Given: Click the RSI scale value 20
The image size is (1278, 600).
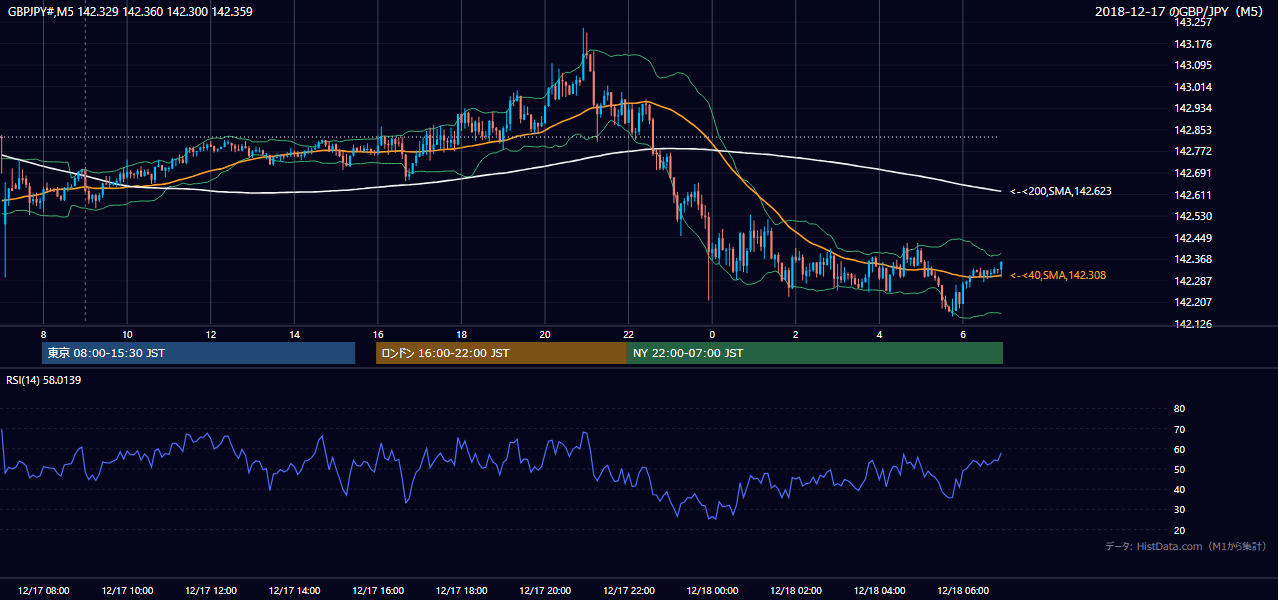Looking at the screenshot, I should [x=1179, y=531].
